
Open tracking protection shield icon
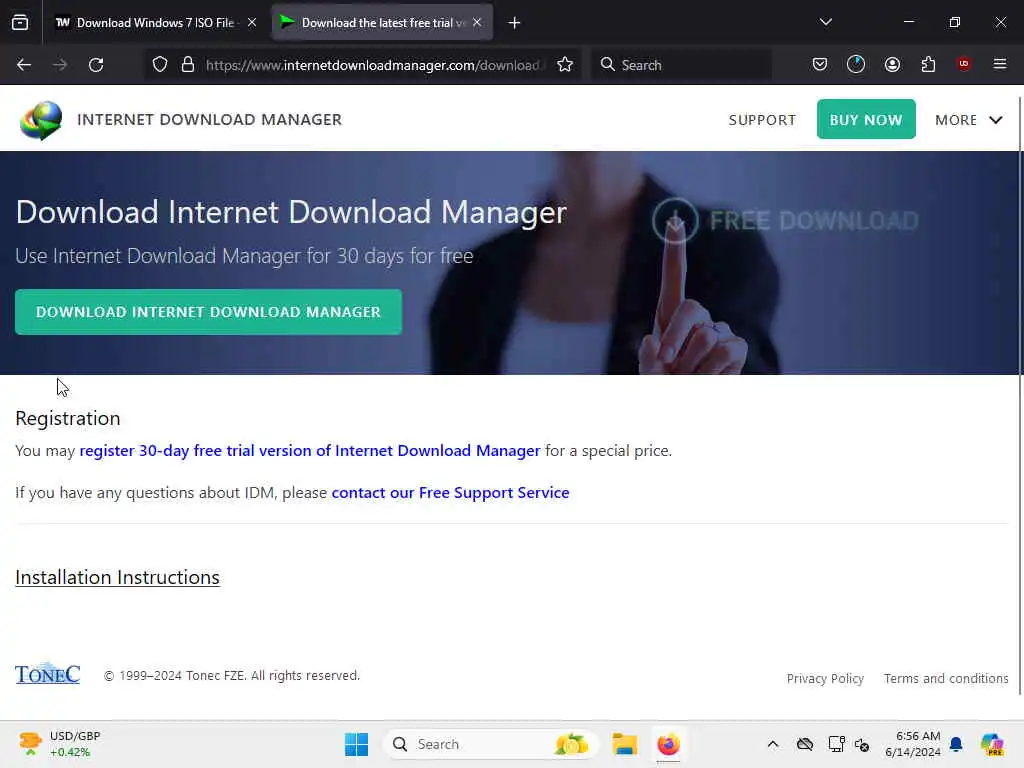[160, 65]
